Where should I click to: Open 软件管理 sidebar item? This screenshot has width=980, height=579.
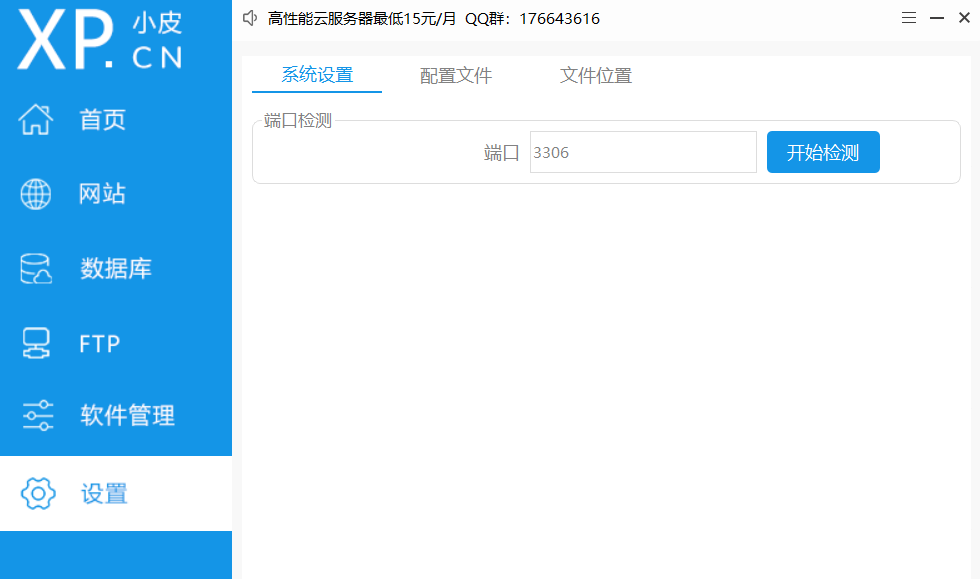pyautogui.click(x=128, y=415)
